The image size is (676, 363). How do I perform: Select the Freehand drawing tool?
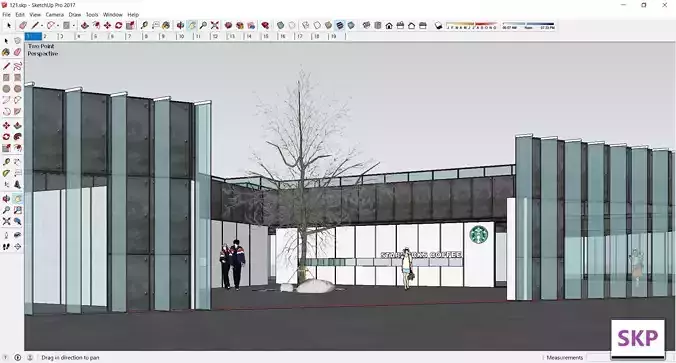coord(17,66)
